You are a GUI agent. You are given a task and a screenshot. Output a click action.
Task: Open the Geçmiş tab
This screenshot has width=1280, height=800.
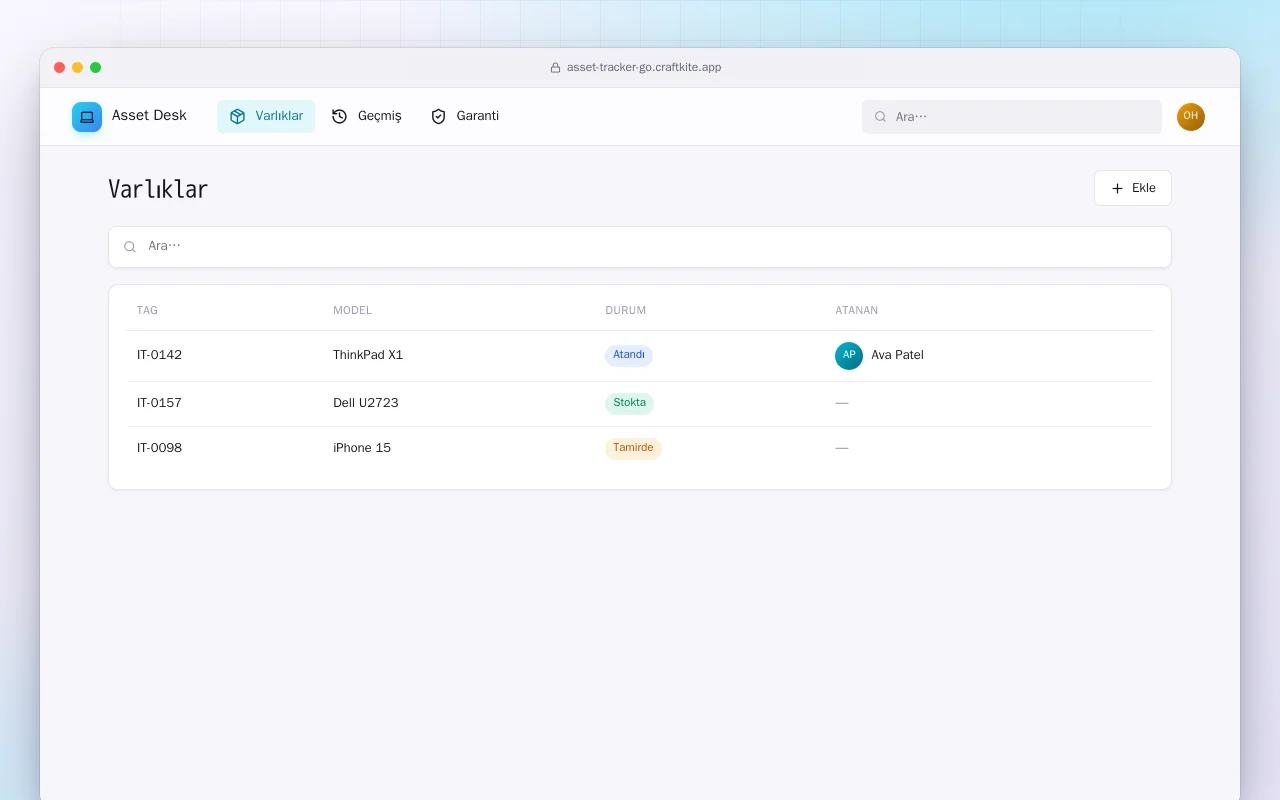point(367,116)
